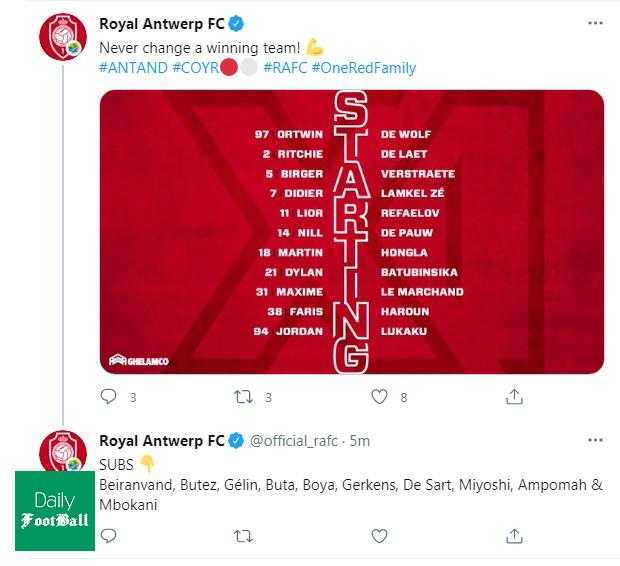Screen dimensions: 620x566
Task: Open the #RAFC hashtag
Action: pyautogui.click(x=285, y=68)
